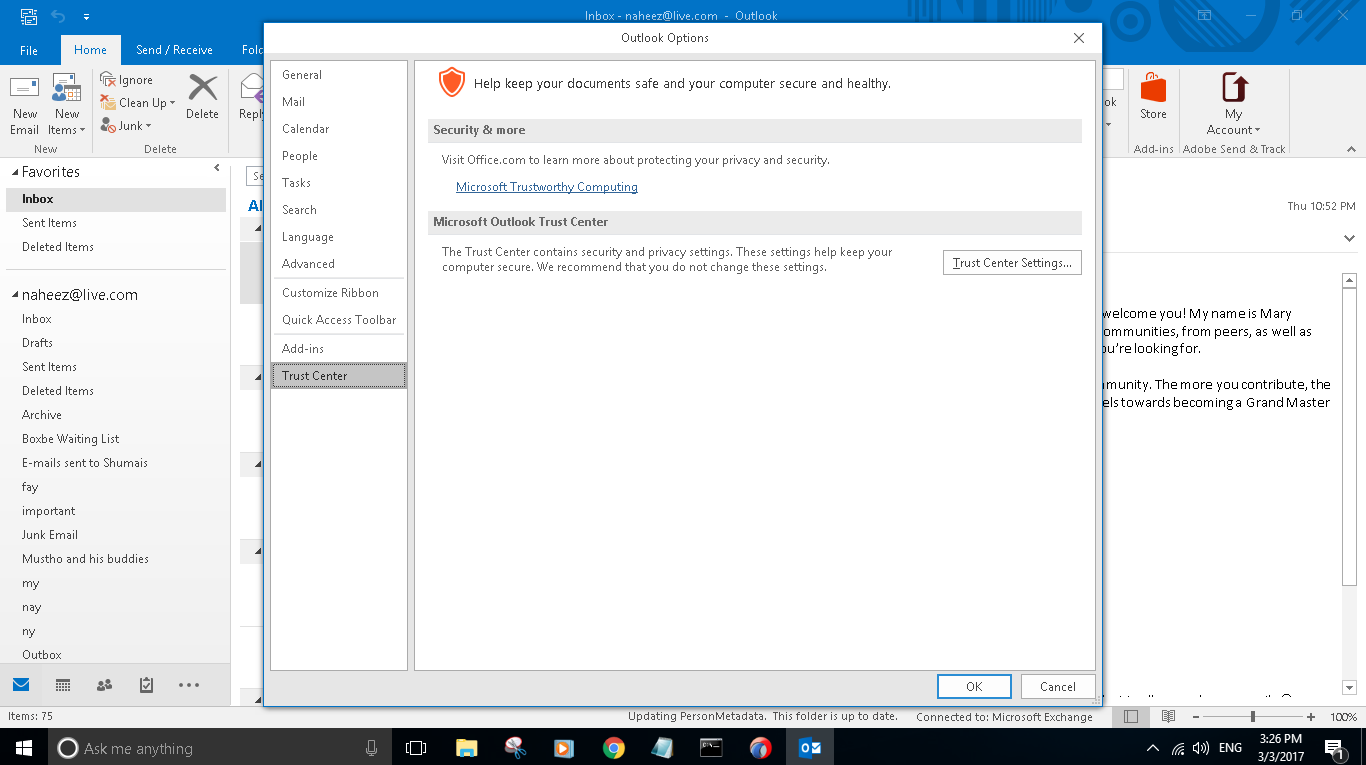Open Windows Start menu
1366x765 pixels.
pos(24,748)
